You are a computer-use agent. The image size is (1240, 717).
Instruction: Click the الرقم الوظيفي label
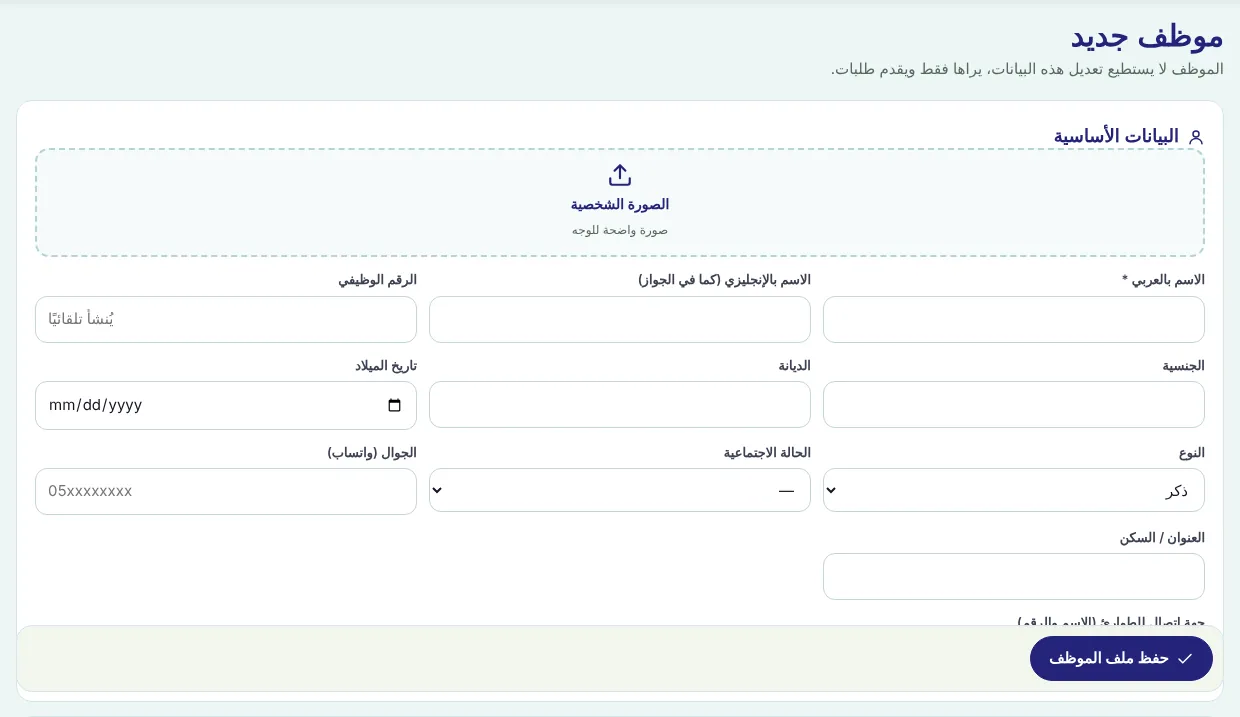click(377, 280)
